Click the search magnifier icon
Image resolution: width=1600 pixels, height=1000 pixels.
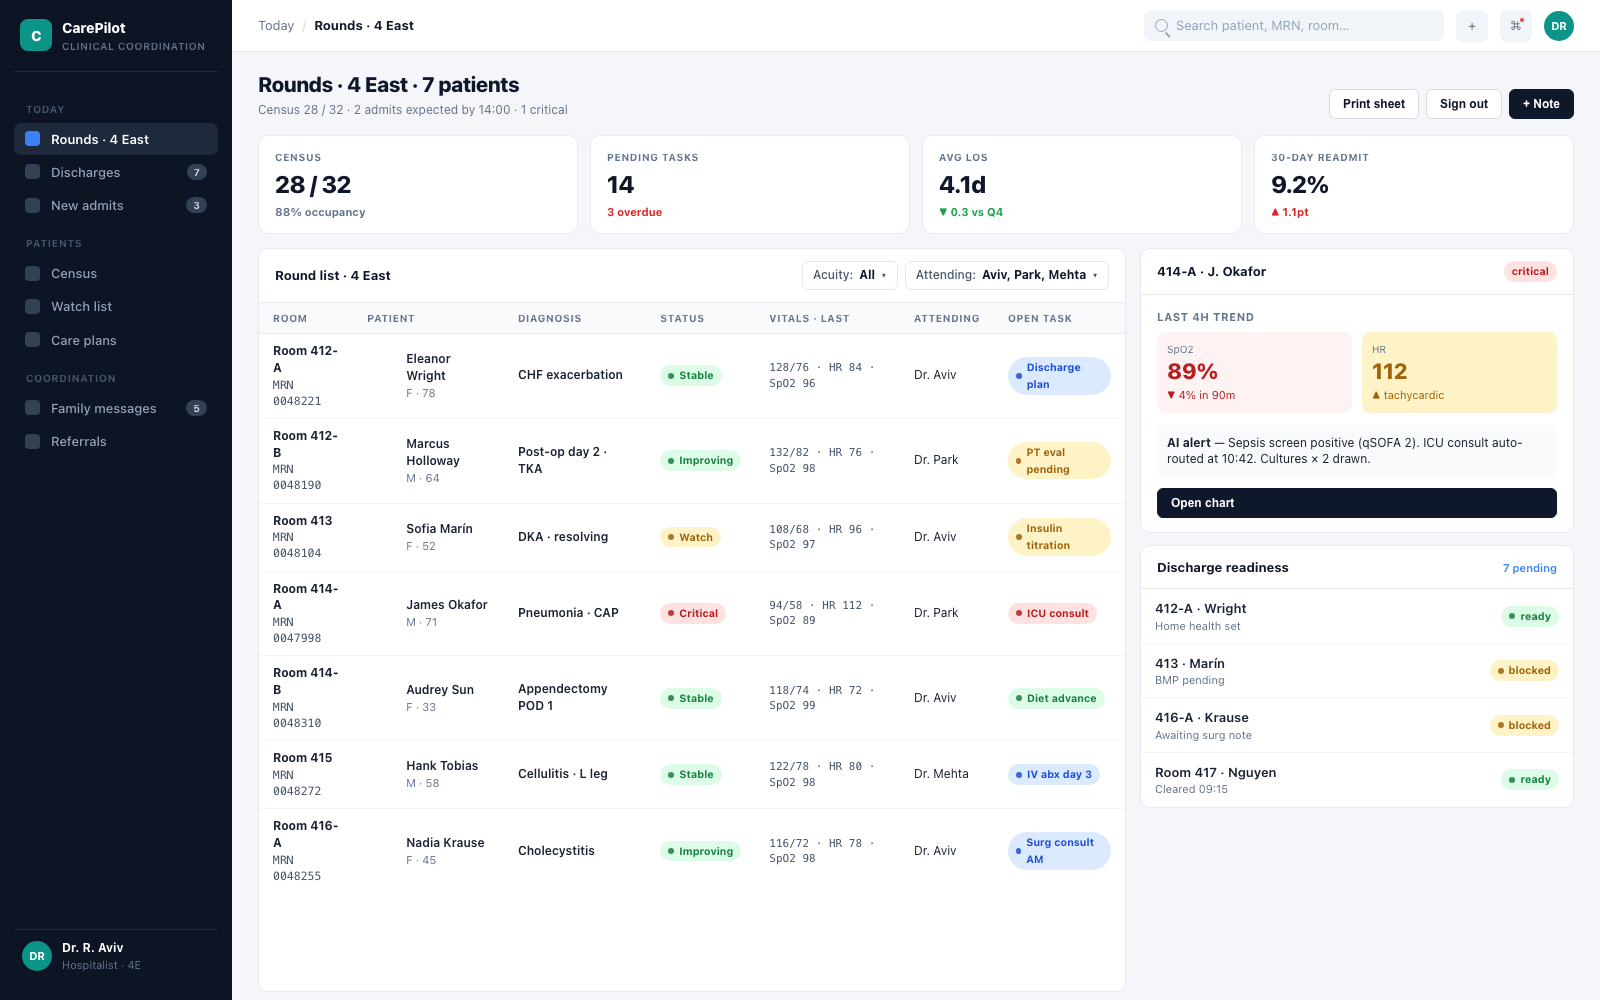click(1161, 26)
